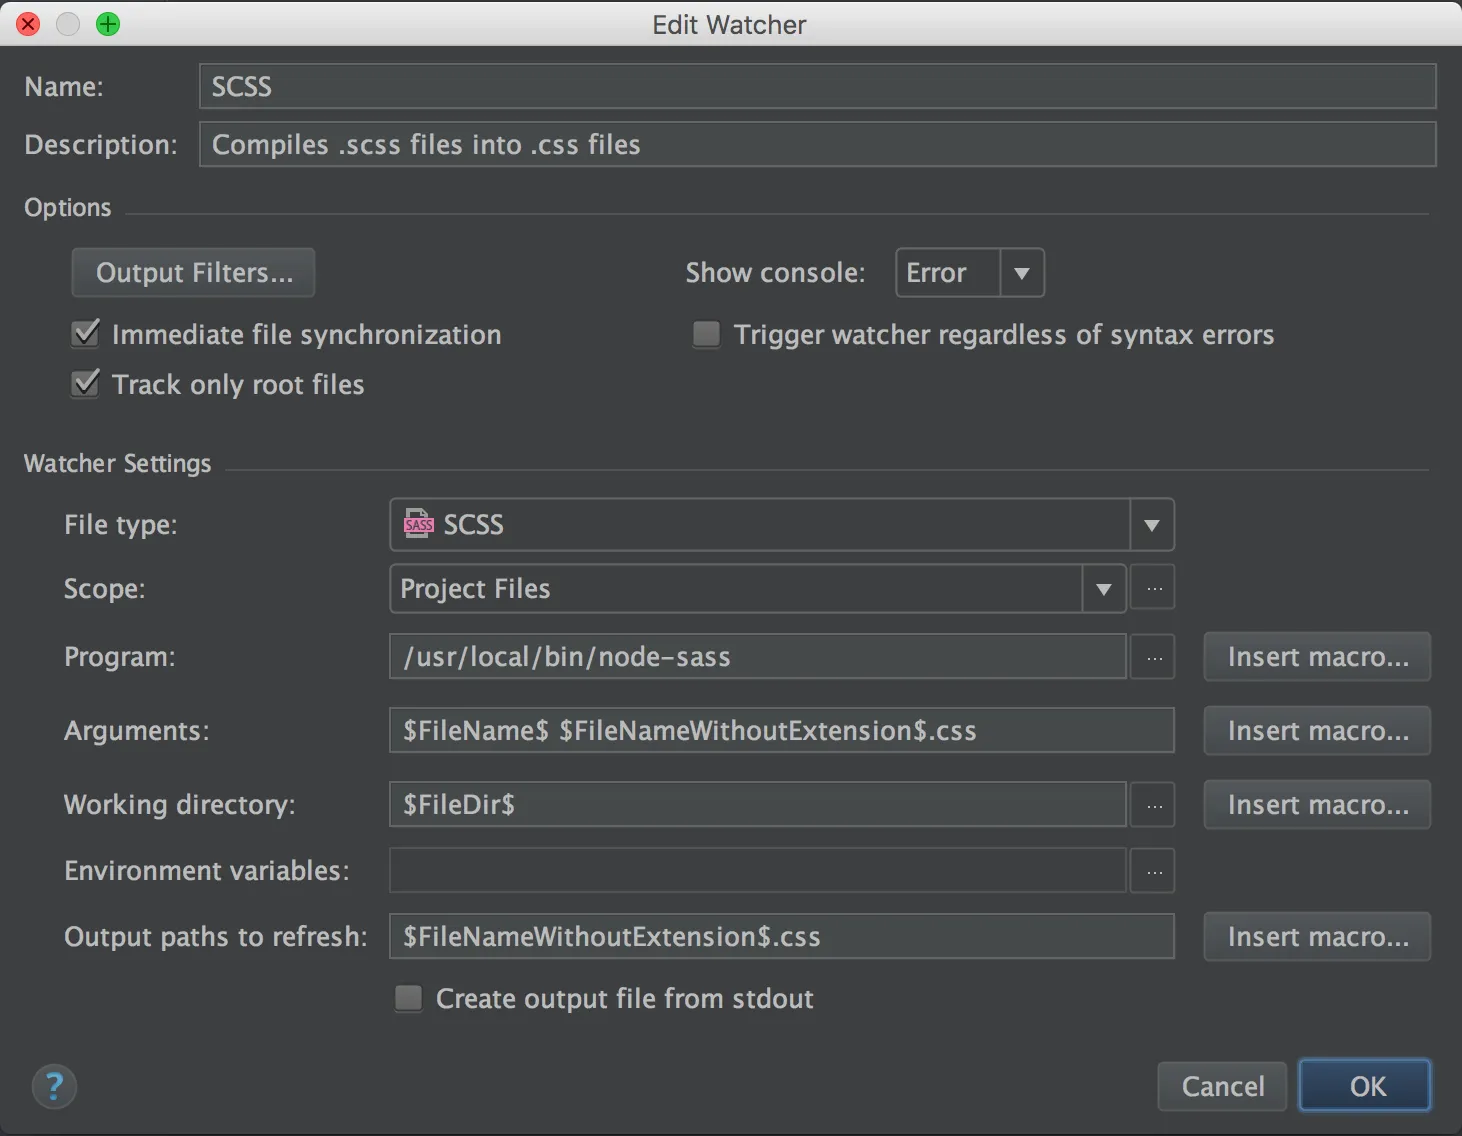Open the Scope Project Files dropdown

1103,589
